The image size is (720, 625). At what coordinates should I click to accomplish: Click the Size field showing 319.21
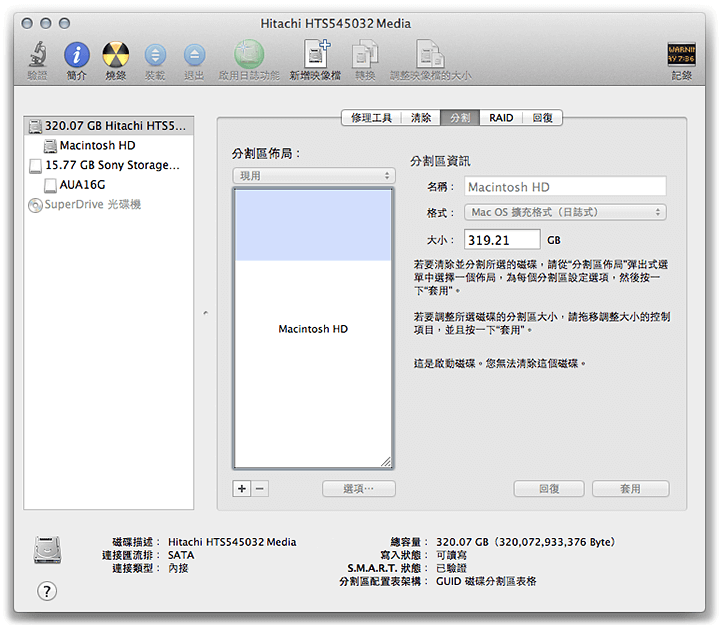click(x=502, y=240)
